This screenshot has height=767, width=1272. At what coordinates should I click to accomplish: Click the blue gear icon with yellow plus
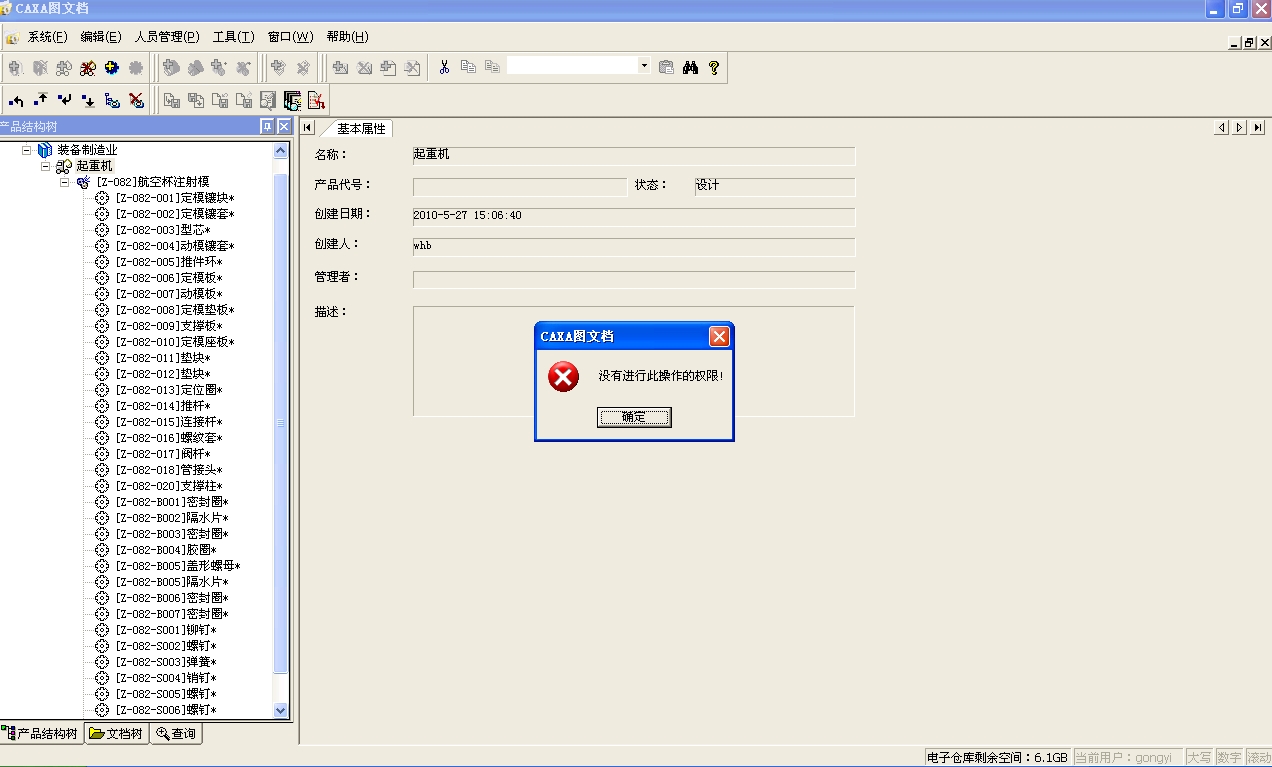tap(112, 67)
